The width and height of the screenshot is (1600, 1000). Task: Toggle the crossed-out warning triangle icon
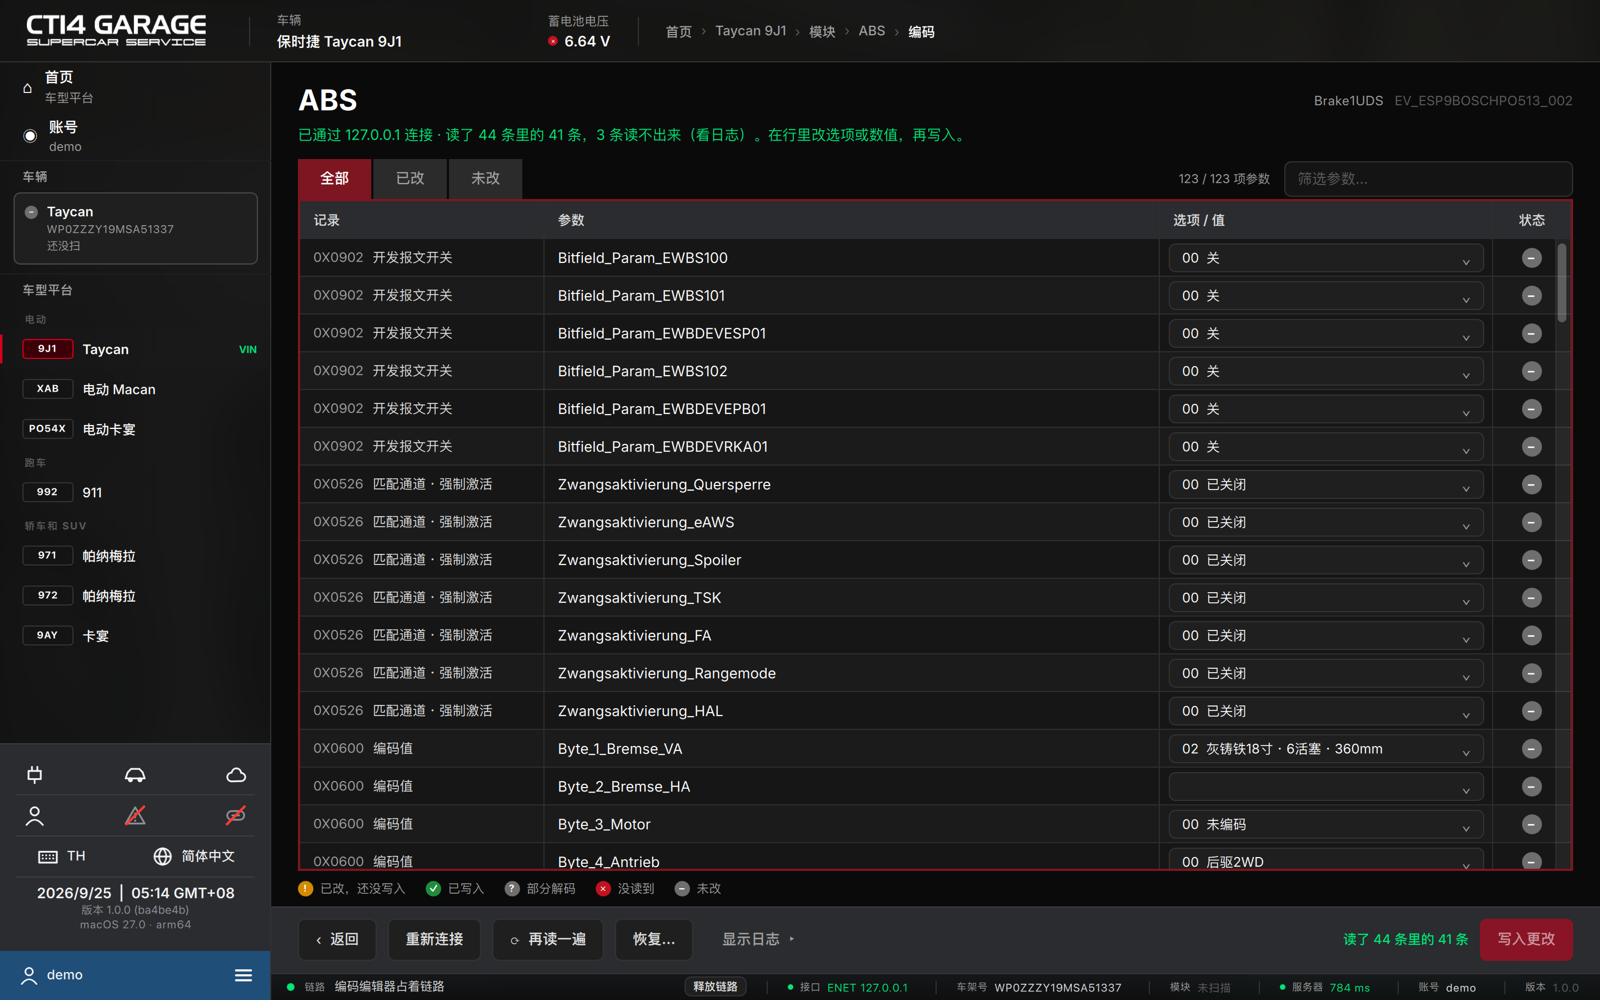click(x=135, y=816)
